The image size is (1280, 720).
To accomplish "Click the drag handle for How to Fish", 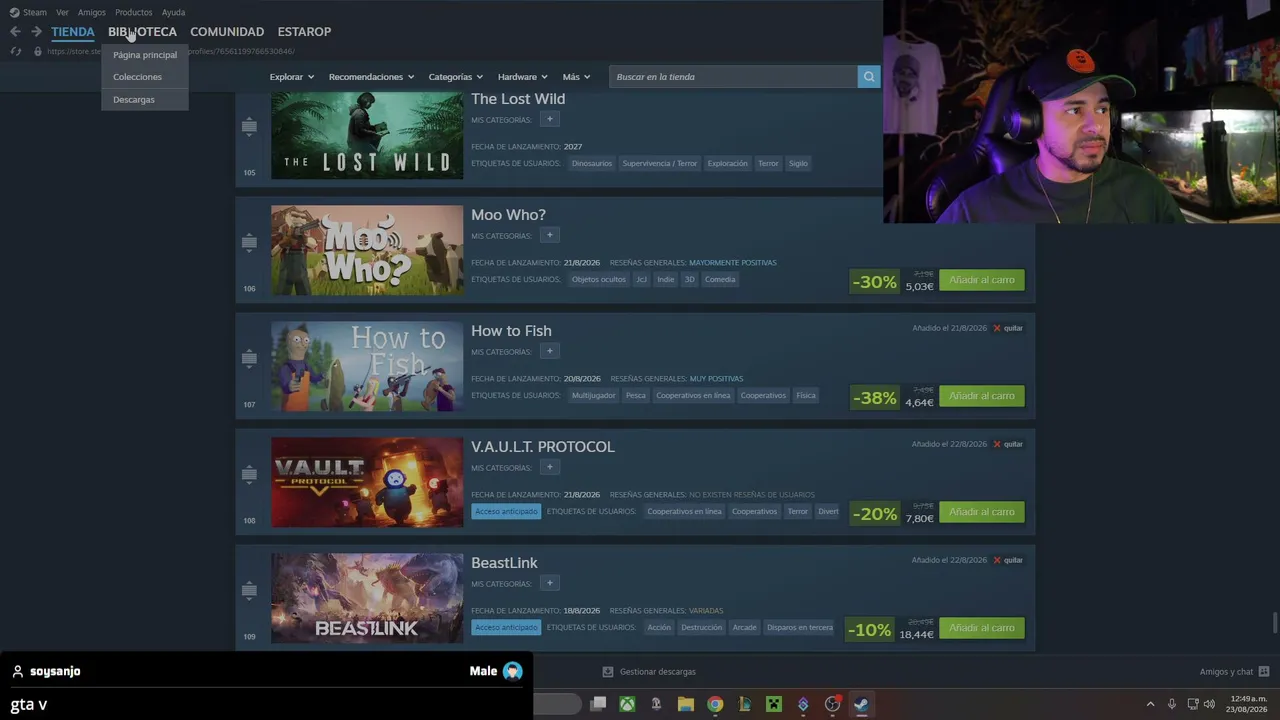I will 249,359.
